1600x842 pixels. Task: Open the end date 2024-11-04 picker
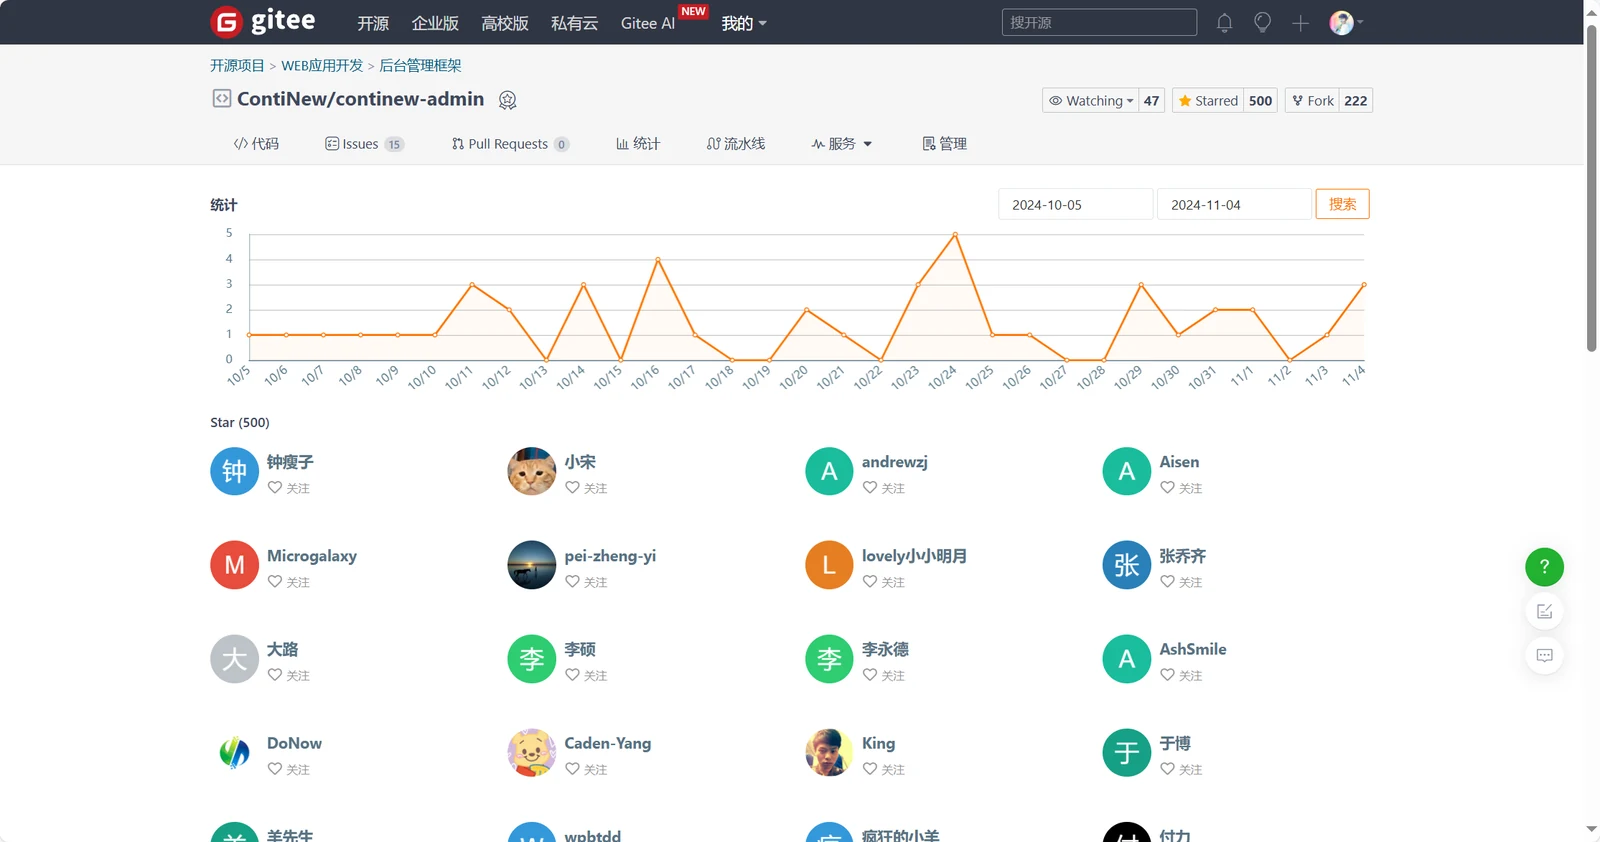click(1234, 204)
